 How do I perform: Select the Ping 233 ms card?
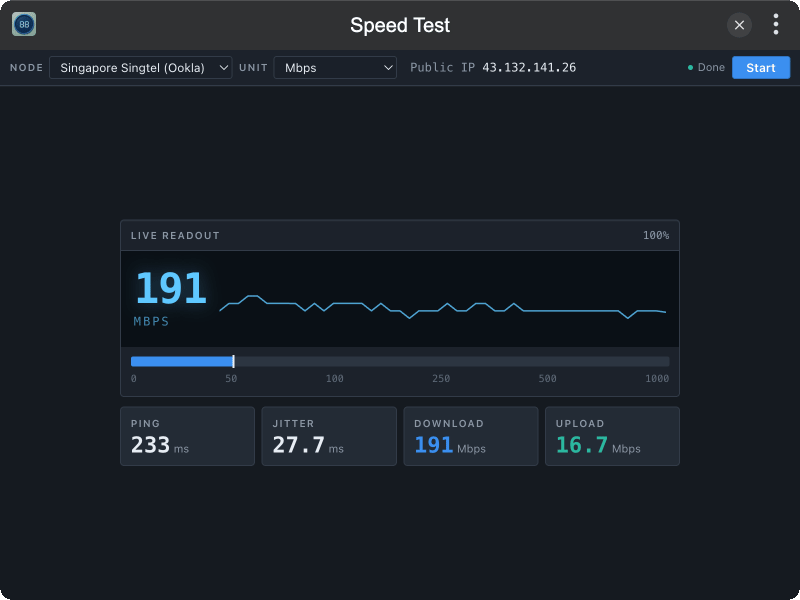pos(187,436)
